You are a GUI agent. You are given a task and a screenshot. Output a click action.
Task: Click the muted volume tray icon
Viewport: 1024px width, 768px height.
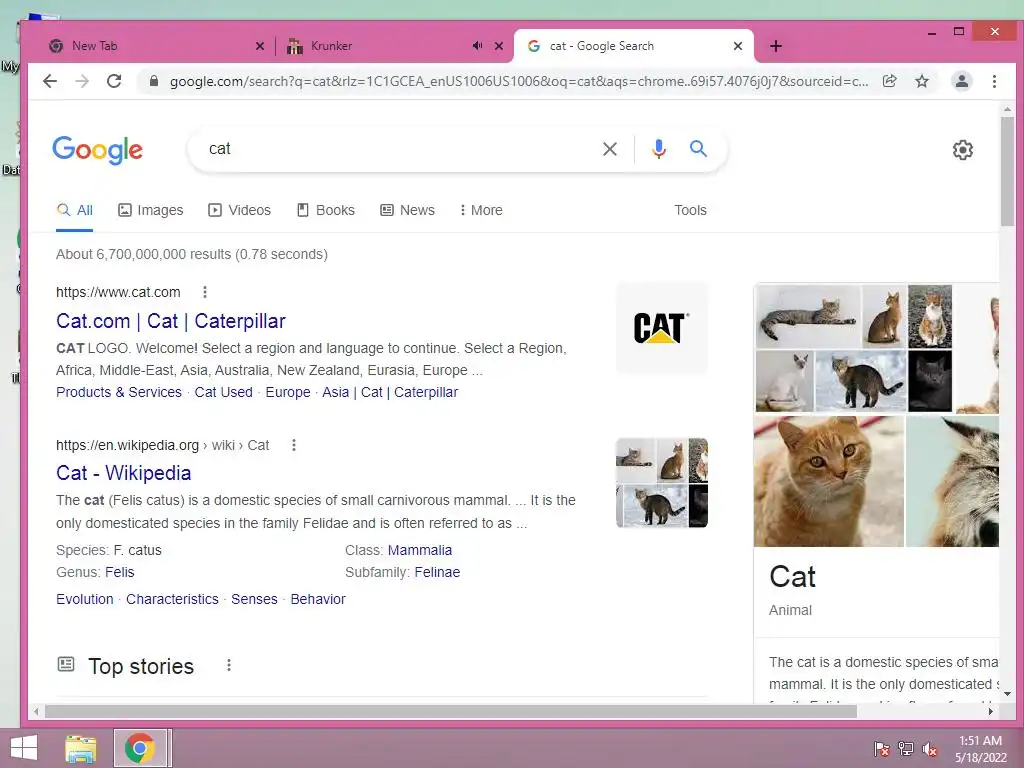(x=930, y=749)
